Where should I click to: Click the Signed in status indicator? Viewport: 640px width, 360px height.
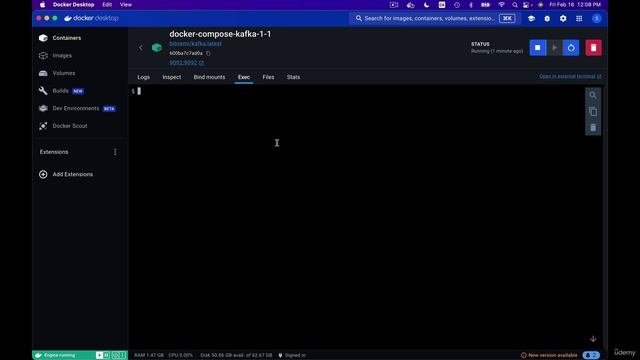(x=292, y=355)
